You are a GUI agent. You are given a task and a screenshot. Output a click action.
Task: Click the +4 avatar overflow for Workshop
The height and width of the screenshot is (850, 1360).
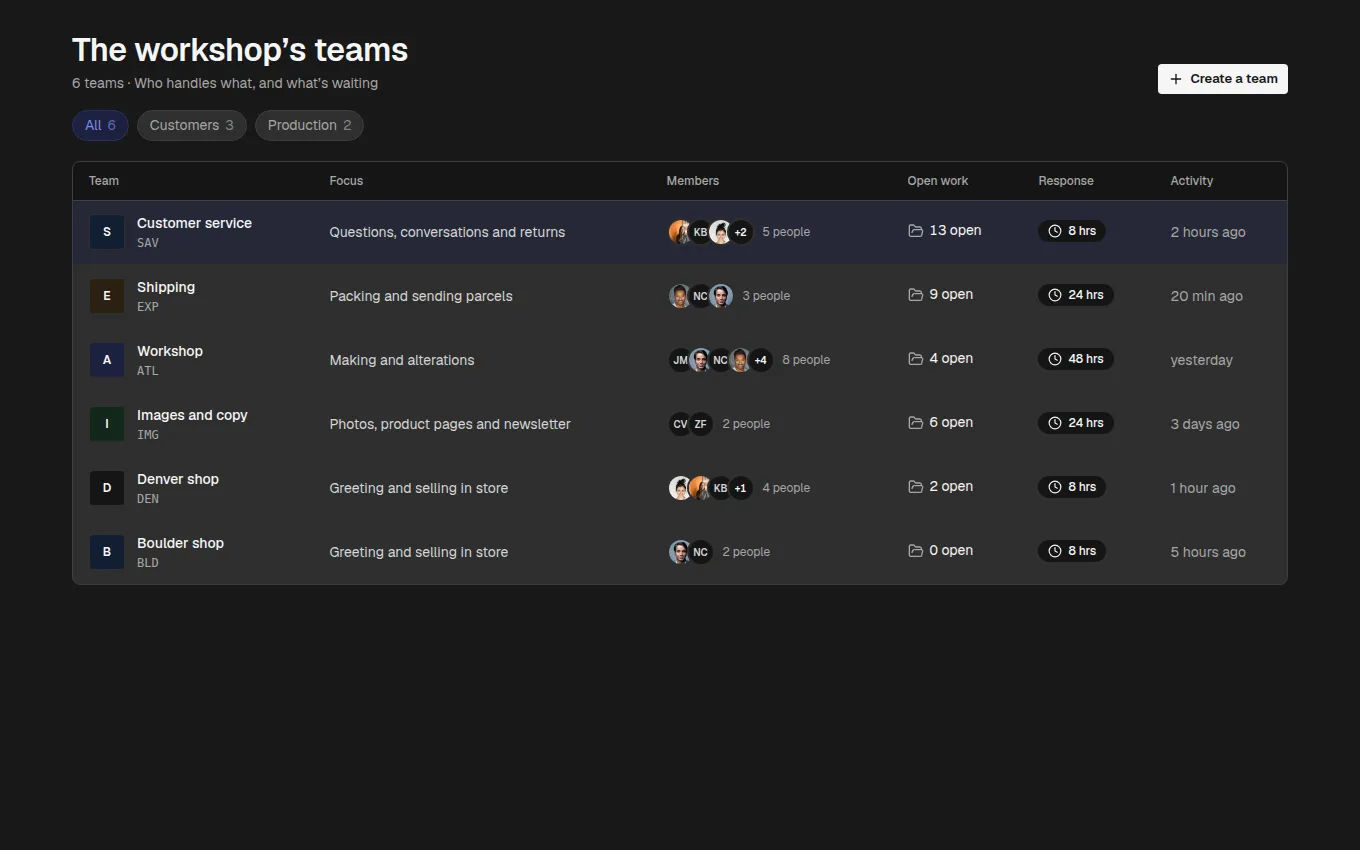760,360
